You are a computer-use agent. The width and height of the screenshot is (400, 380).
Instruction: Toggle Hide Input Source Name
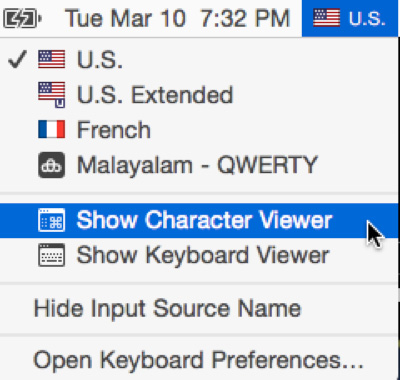199,309
